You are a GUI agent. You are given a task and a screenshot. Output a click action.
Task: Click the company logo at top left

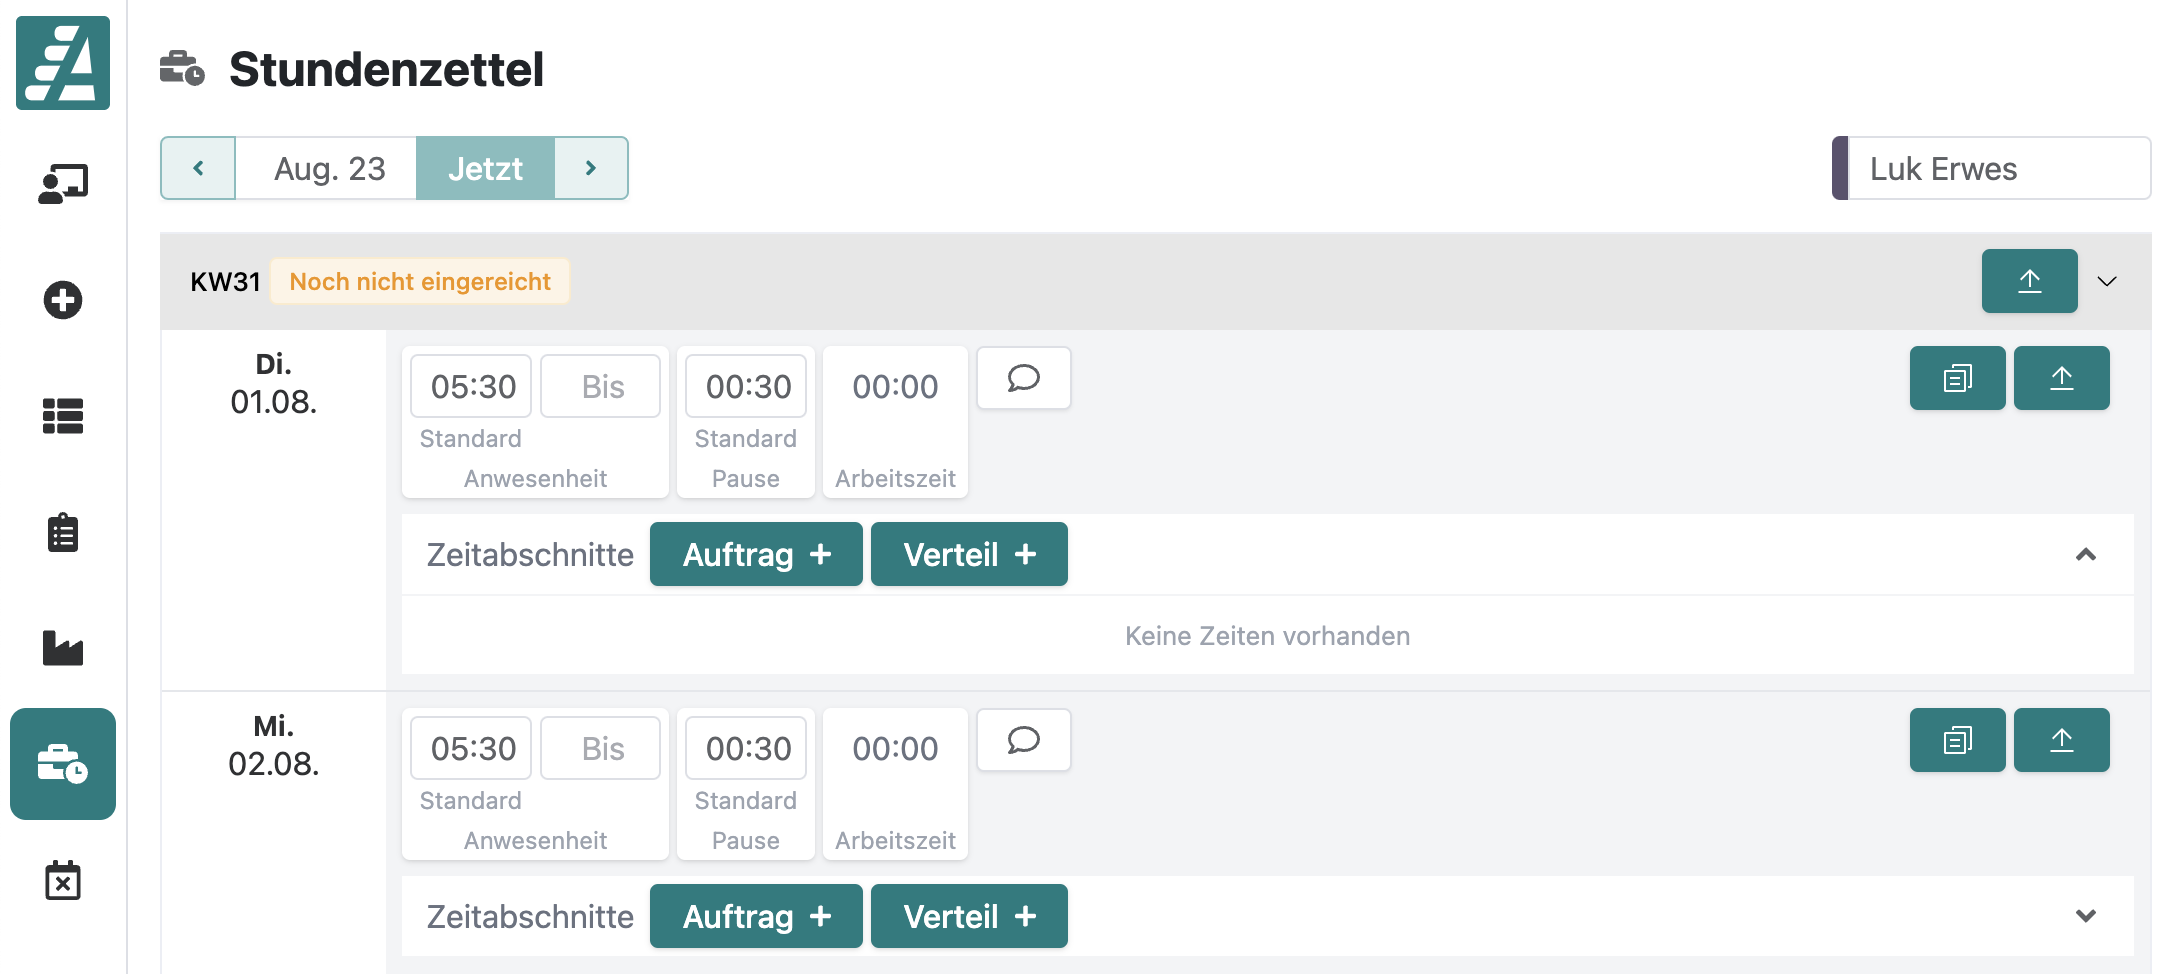(63, 63)
